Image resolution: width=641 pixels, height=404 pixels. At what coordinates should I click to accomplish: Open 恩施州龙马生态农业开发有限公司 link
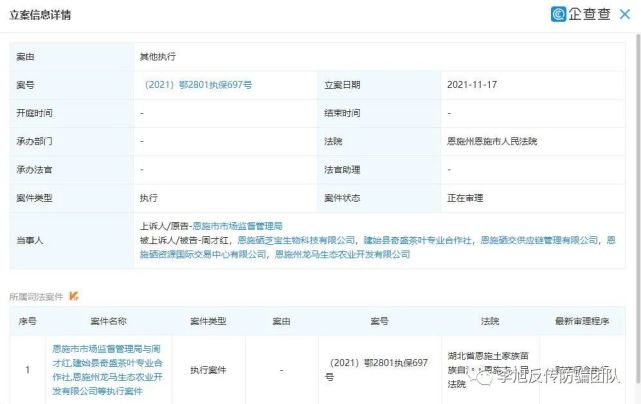(x=343, y=254)
